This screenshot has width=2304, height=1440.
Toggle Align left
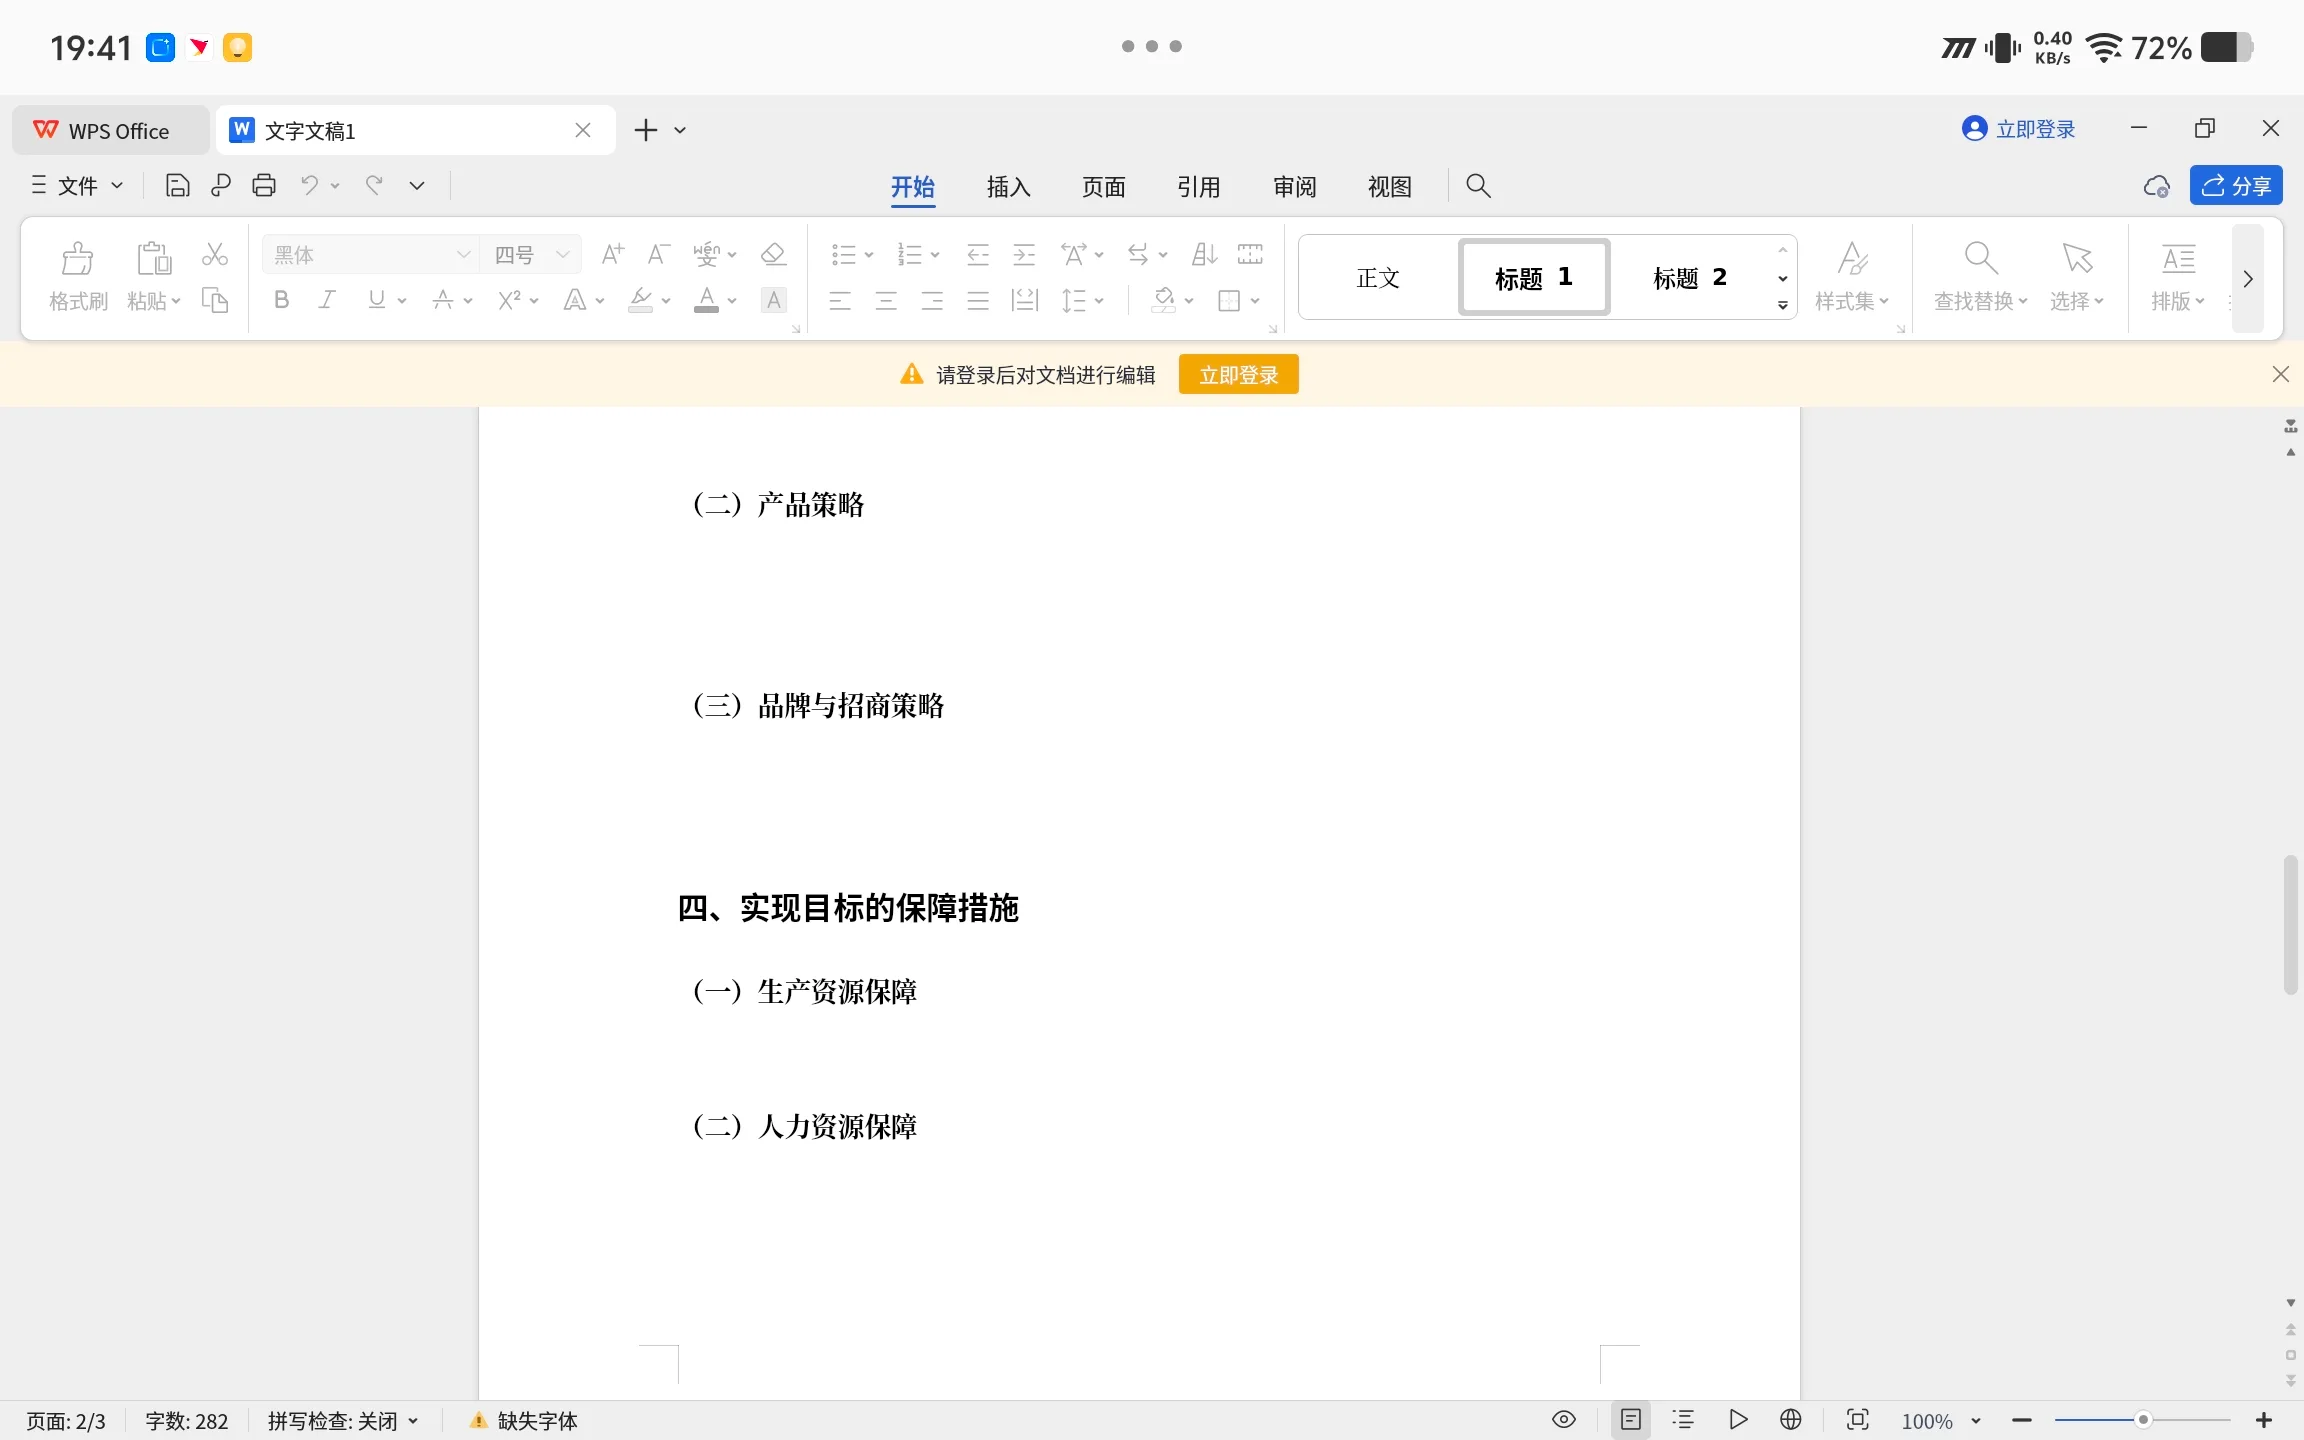coord(840,300)
